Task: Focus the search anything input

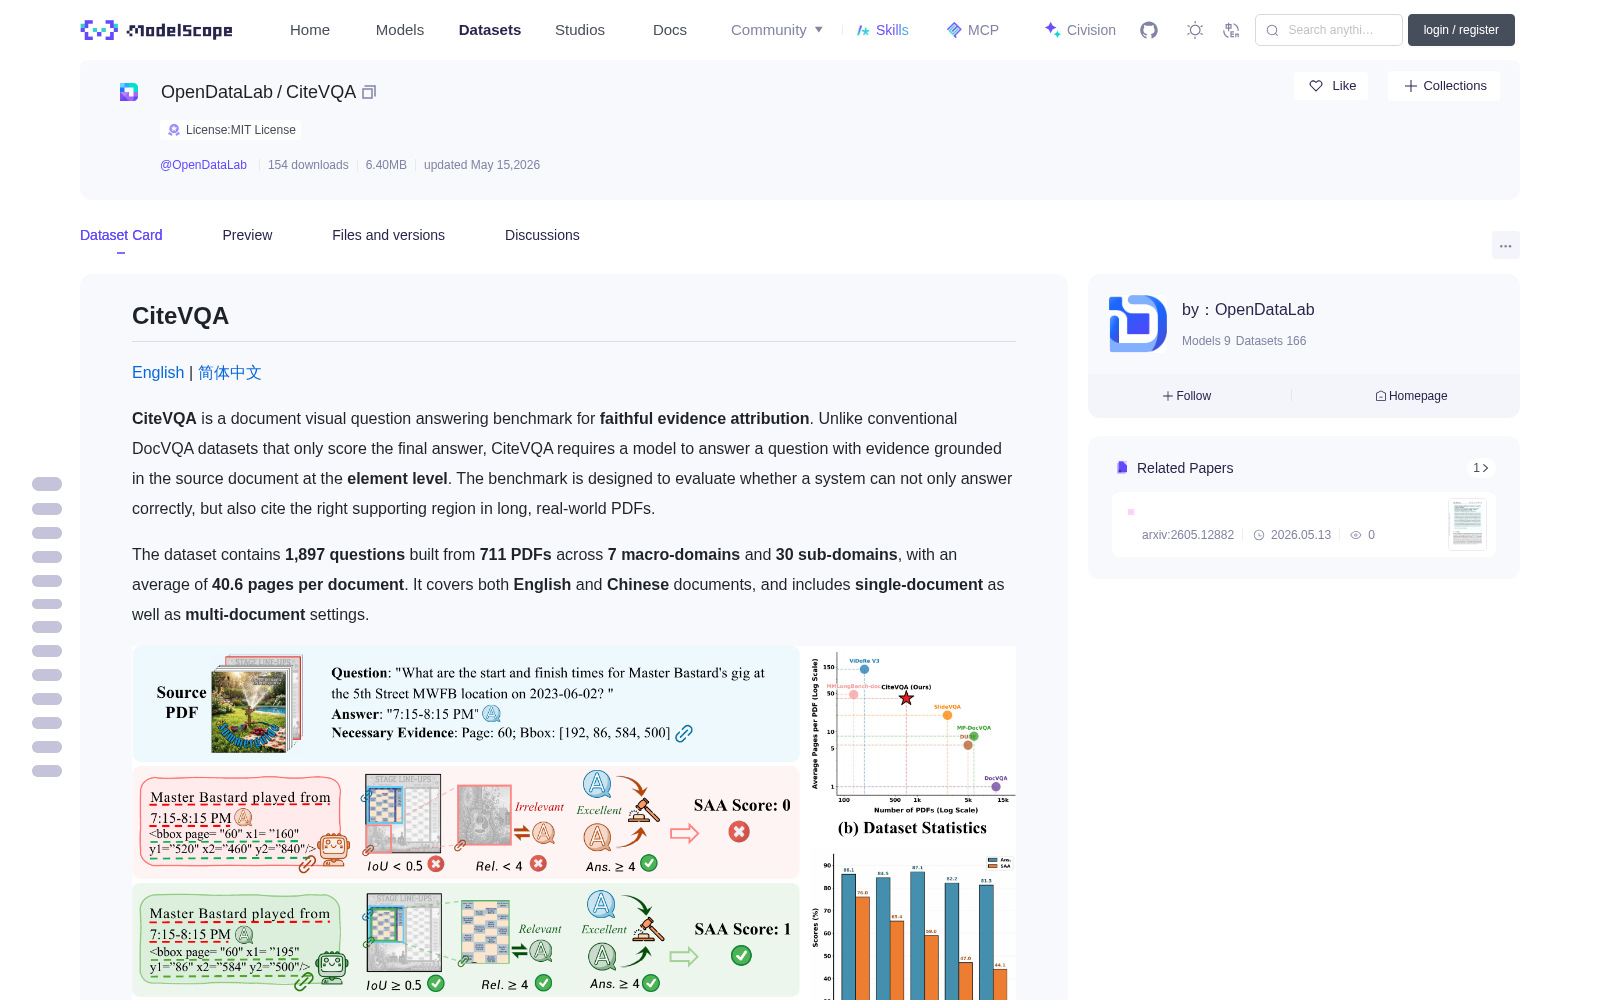Action: click(x=1329, y=30)
